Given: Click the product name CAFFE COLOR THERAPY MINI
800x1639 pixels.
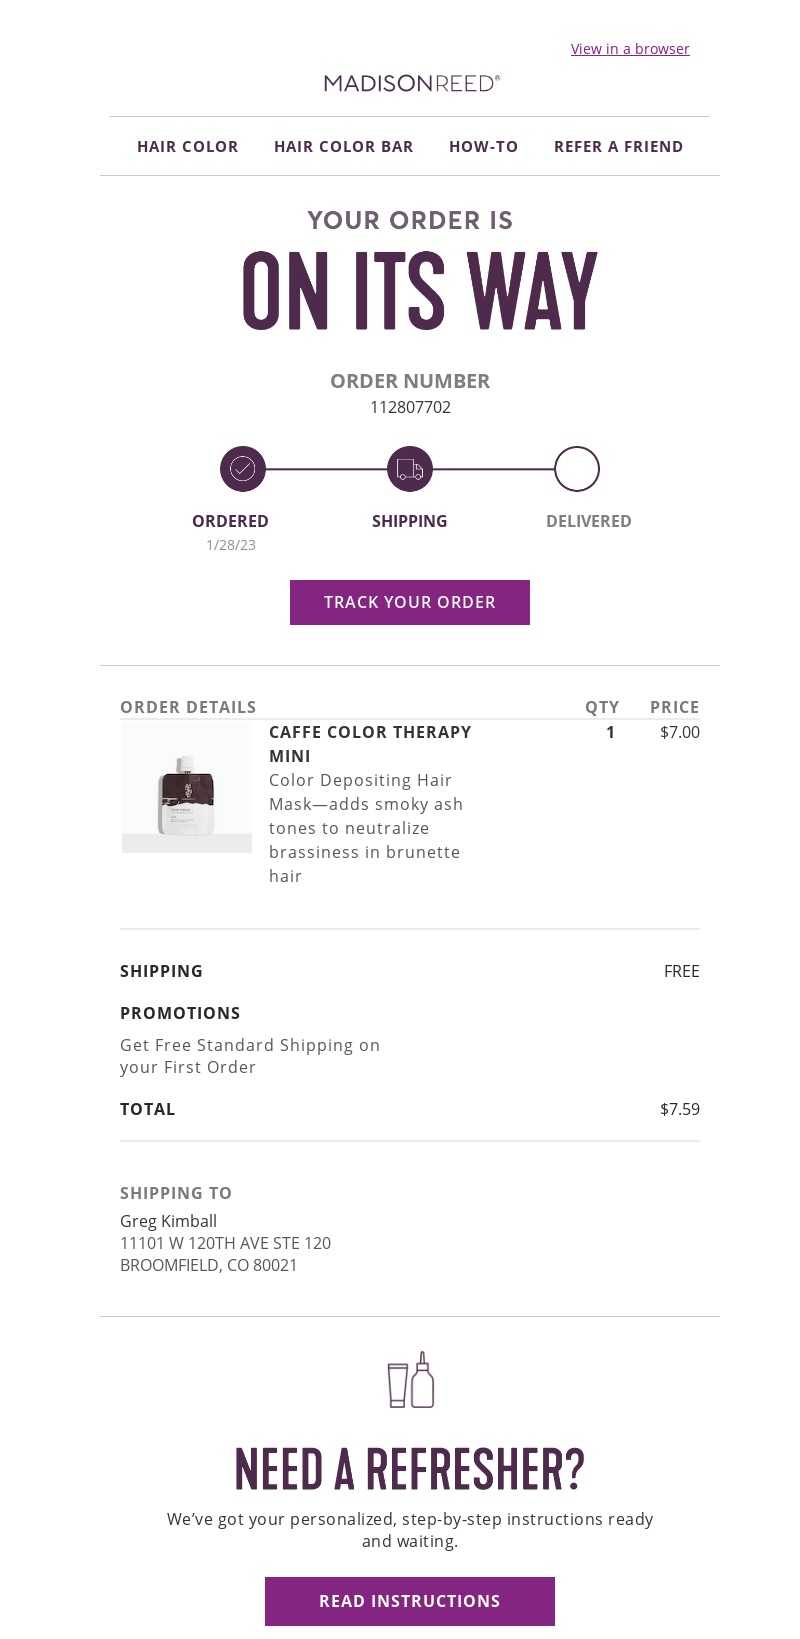Looking at the screenshot, I should [x=370, y=744].
